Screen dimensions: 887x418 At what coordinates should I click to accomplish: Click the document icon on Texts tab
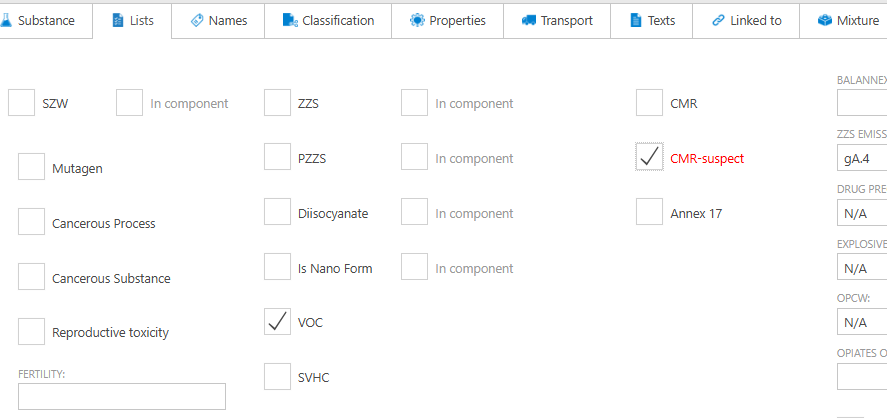tap(635, 20)
